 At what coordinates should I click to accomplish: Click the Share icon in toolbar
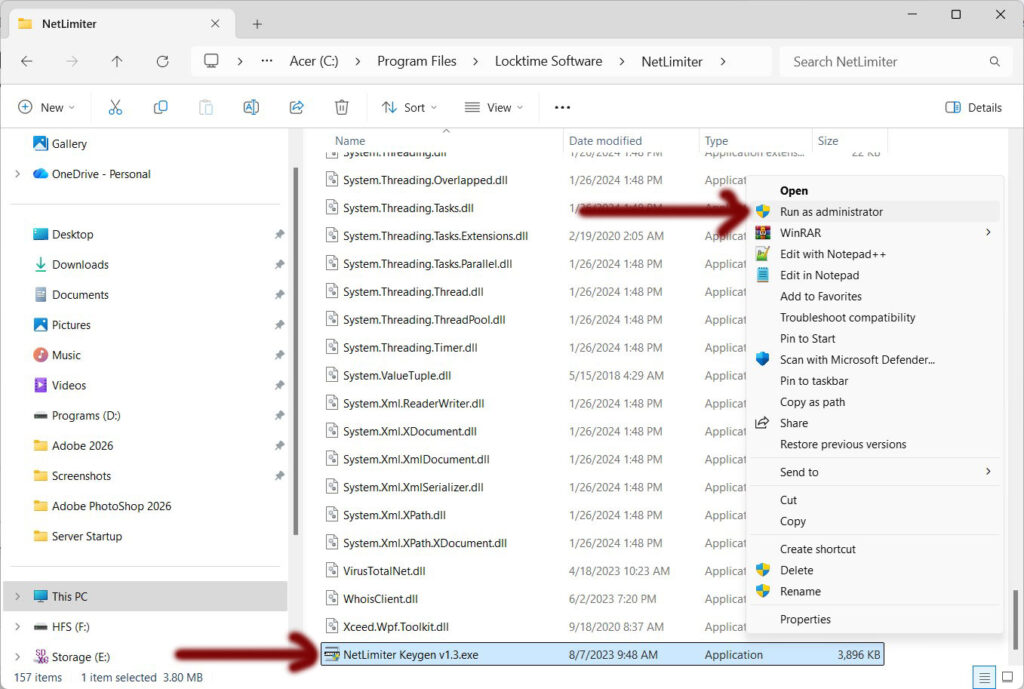pyautogui.click(x=296, y=107)
